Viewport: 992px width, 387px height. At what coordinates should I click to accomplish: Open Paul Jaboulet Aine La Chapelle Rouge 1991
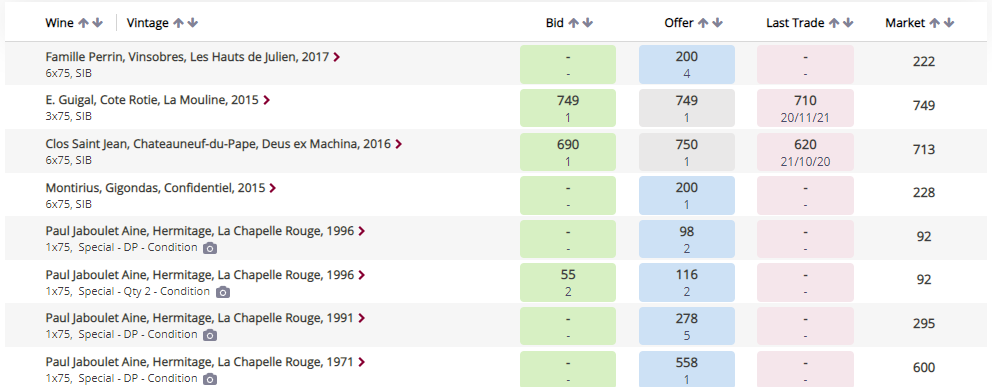coord(199,318)
